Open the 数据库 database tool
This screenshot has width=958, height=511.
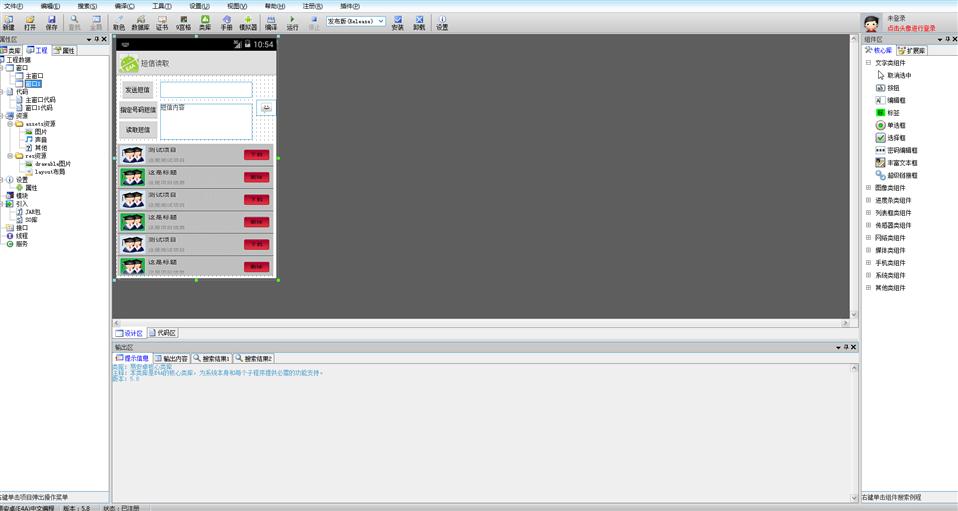140,22
